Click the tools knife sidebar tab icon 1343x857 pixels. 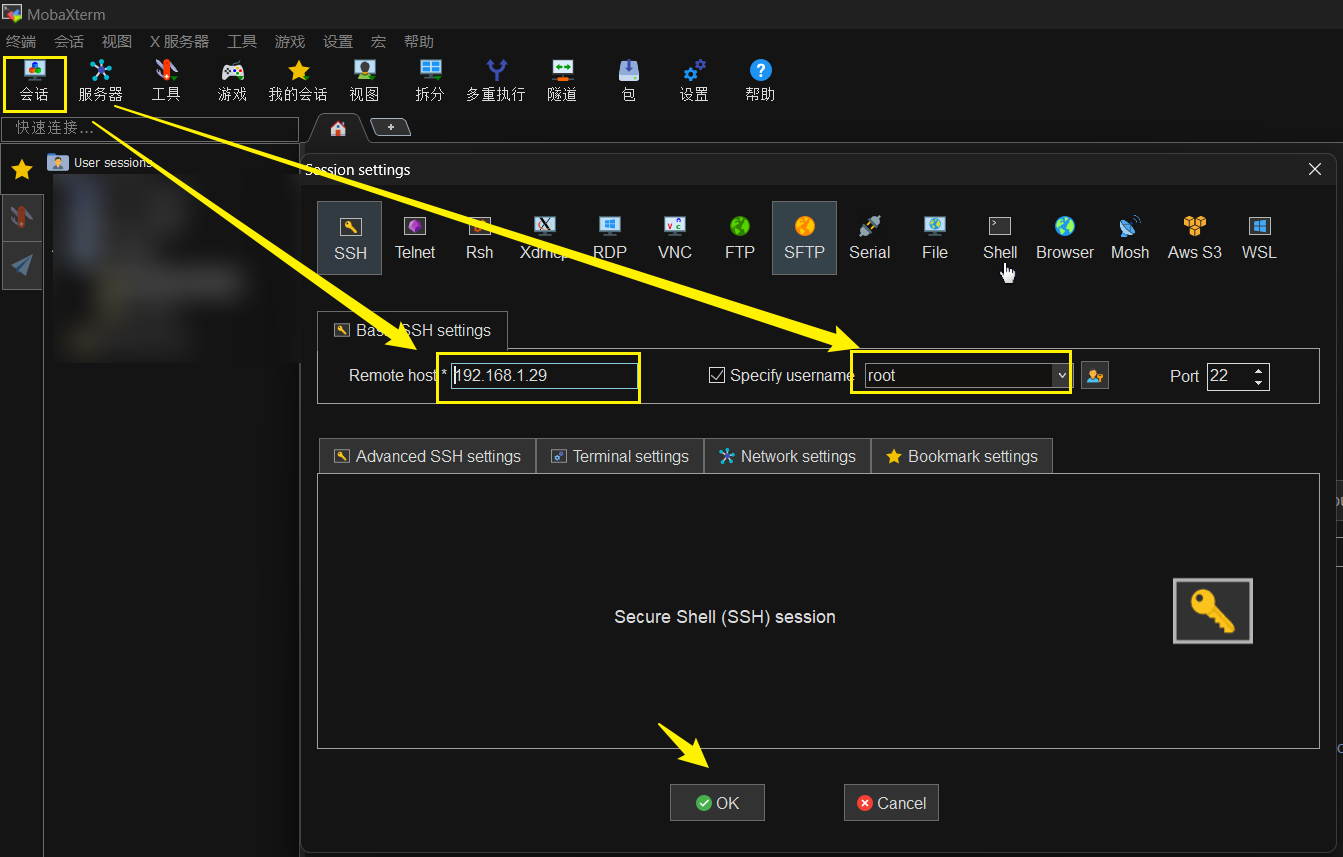22,217
